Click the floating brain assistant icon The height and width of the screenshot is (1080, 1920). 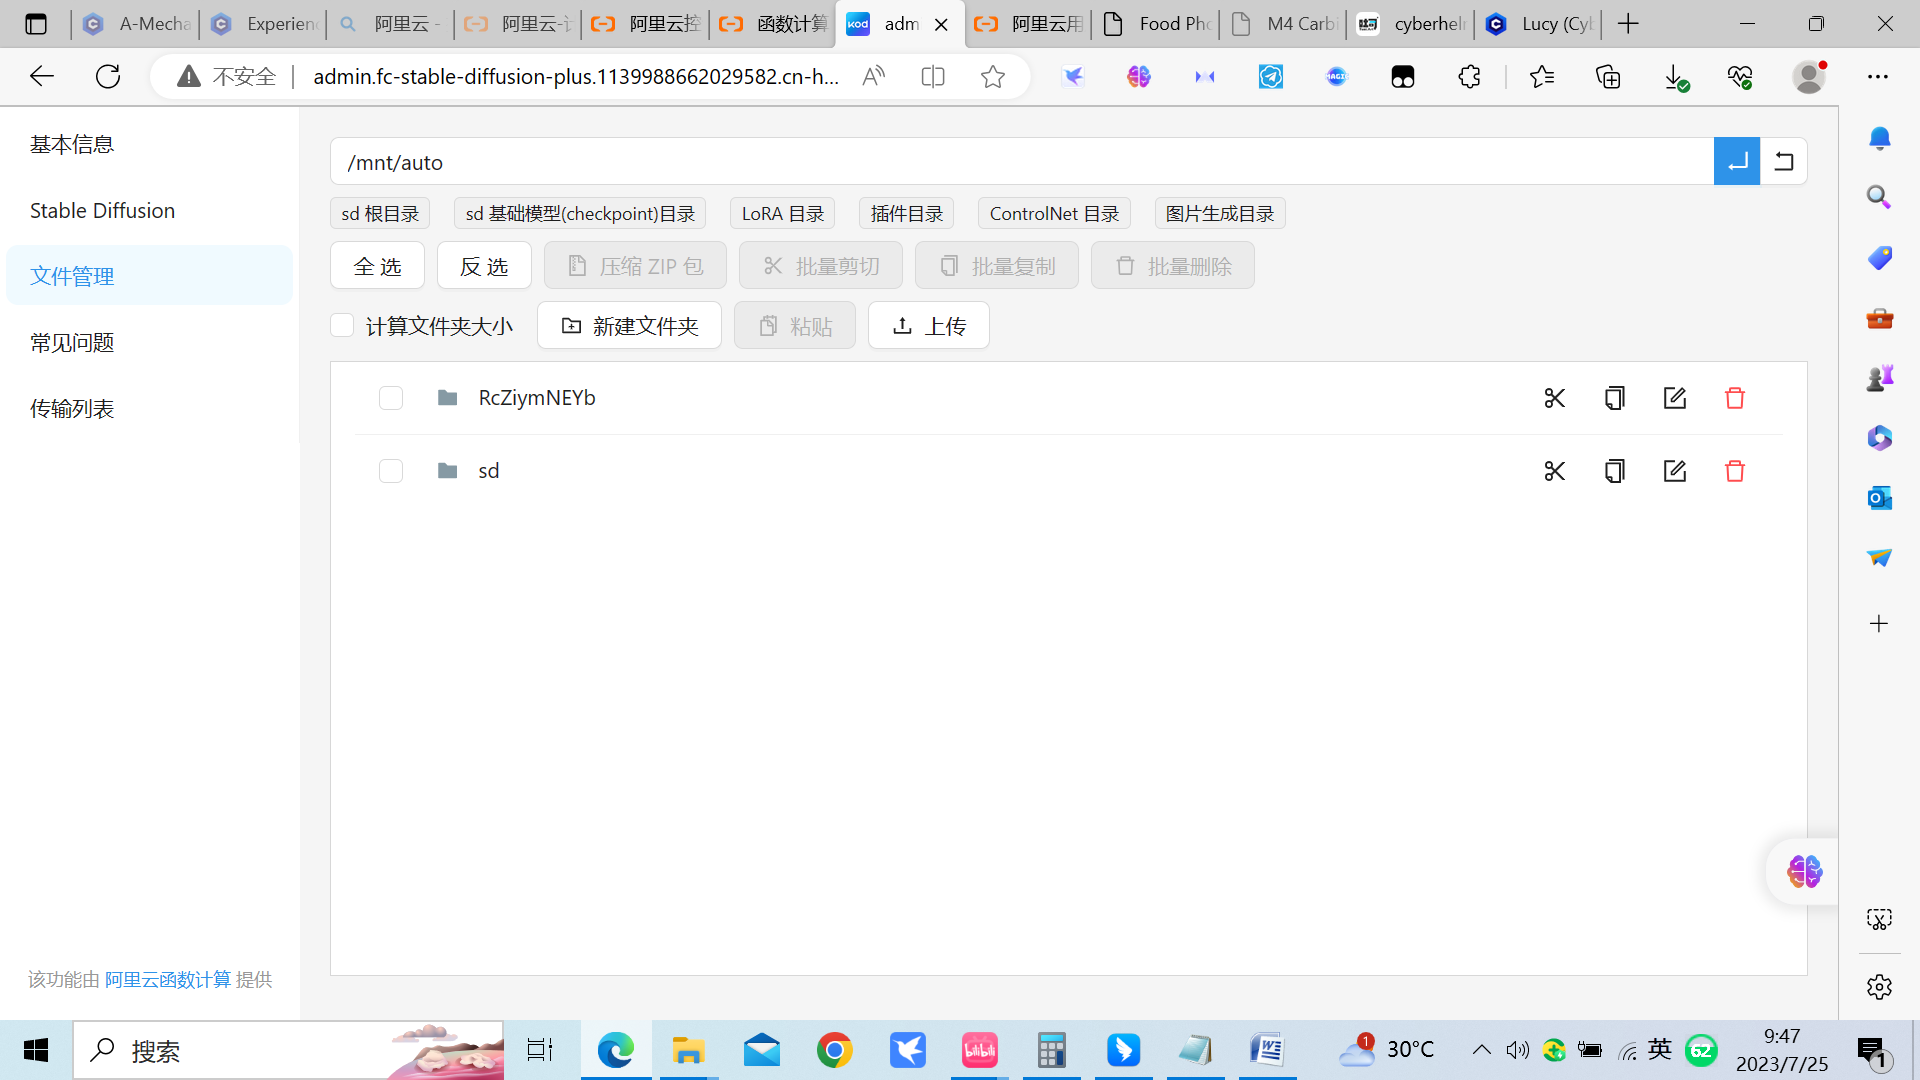(1804, 871)
